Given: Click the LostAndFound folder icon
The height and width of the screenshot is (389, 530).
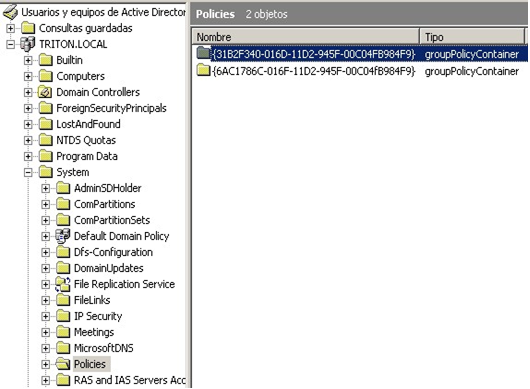Looking at the screenshot, I should pos(46,124).
